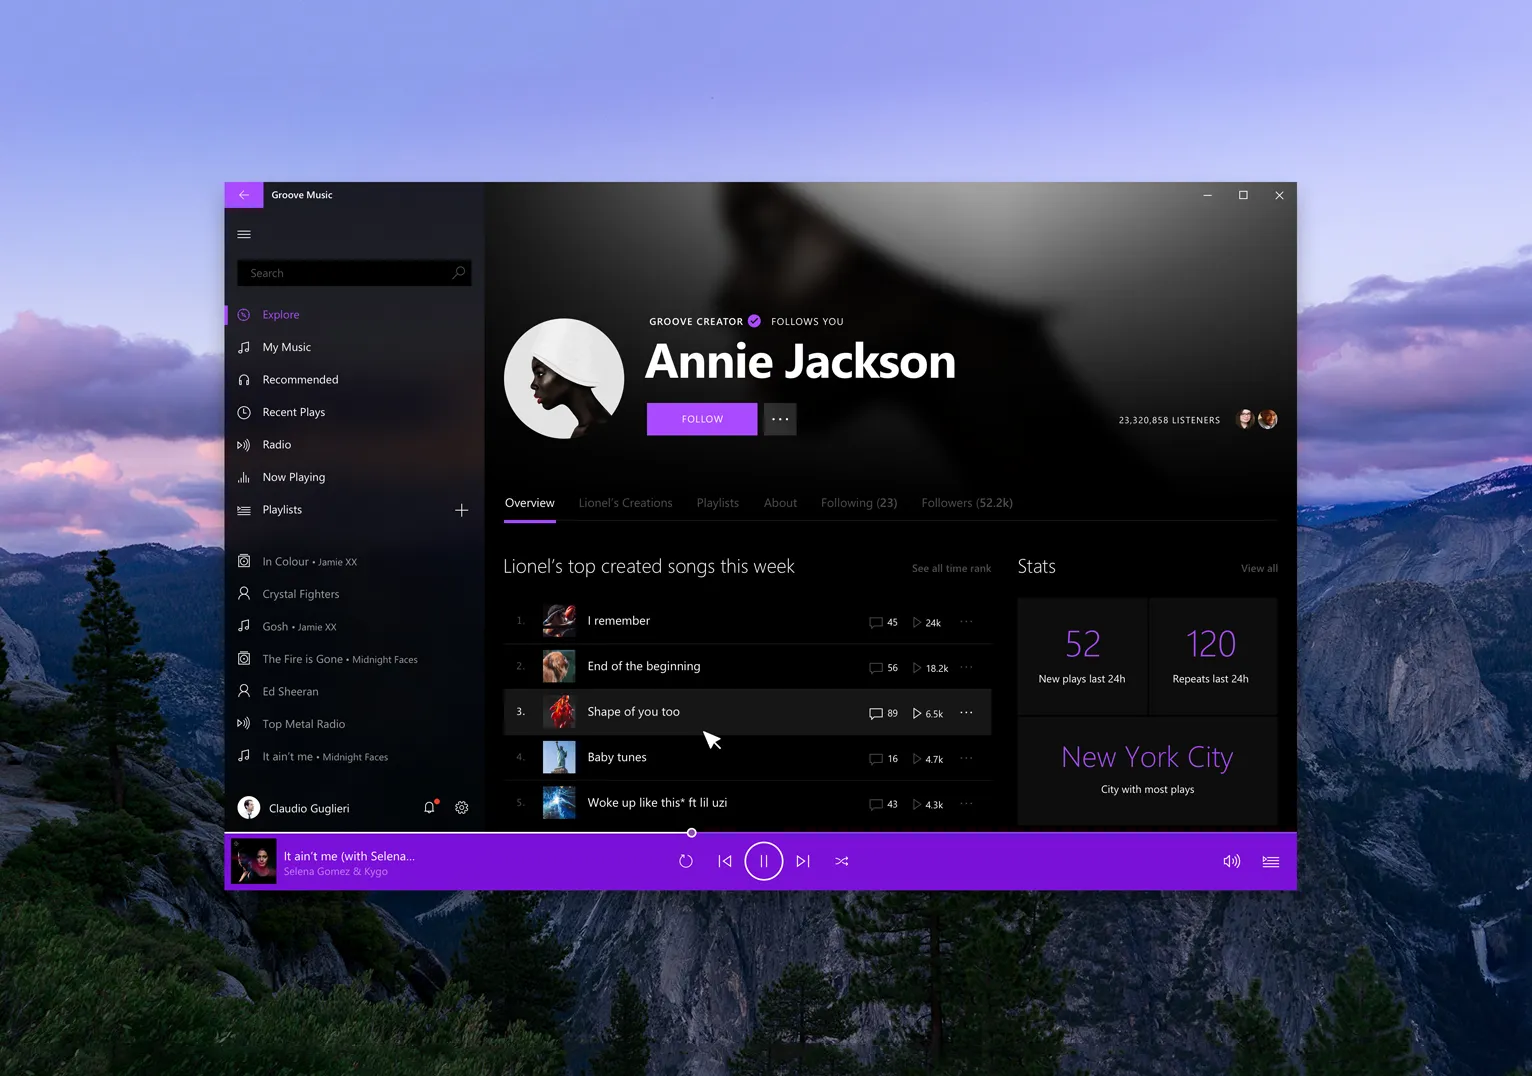Image resolution: width=1532 pixels, height=1076 pixels.
Task: Click the Repeats last 24h card
Action: pyautogui.click(x=1213, y=656)
